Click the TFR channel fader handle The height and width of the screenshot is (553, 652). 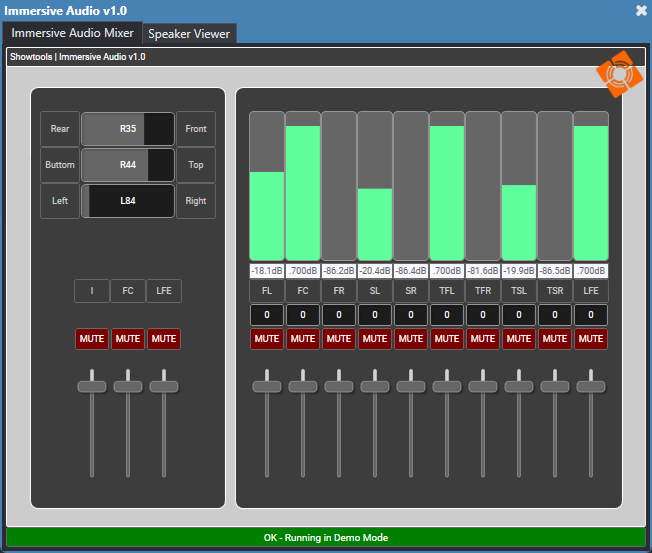483,387
